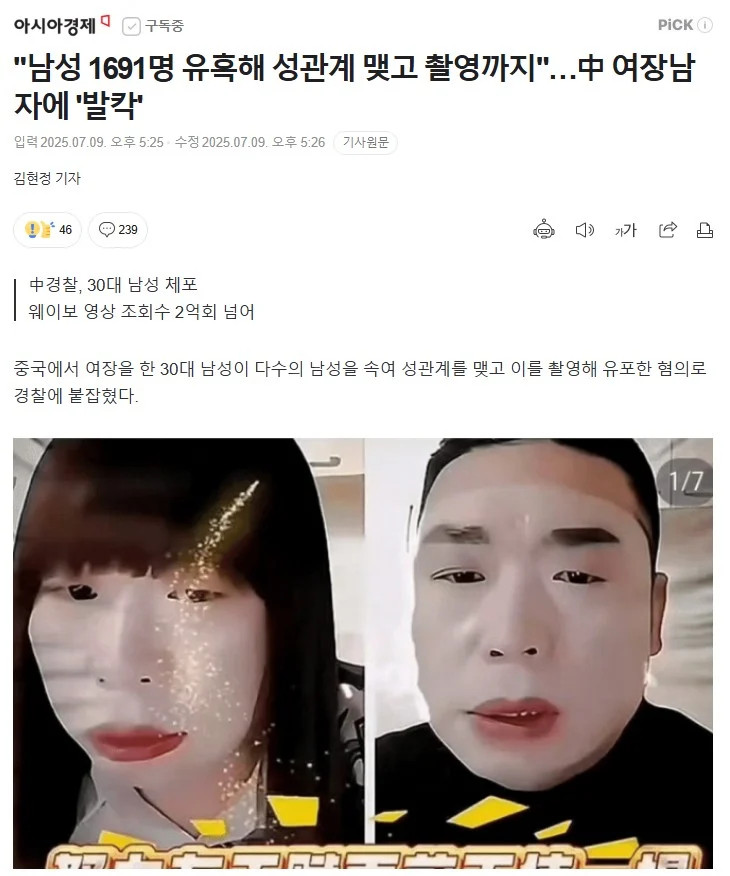Open the AI summary robot icon

click(543, 230)
